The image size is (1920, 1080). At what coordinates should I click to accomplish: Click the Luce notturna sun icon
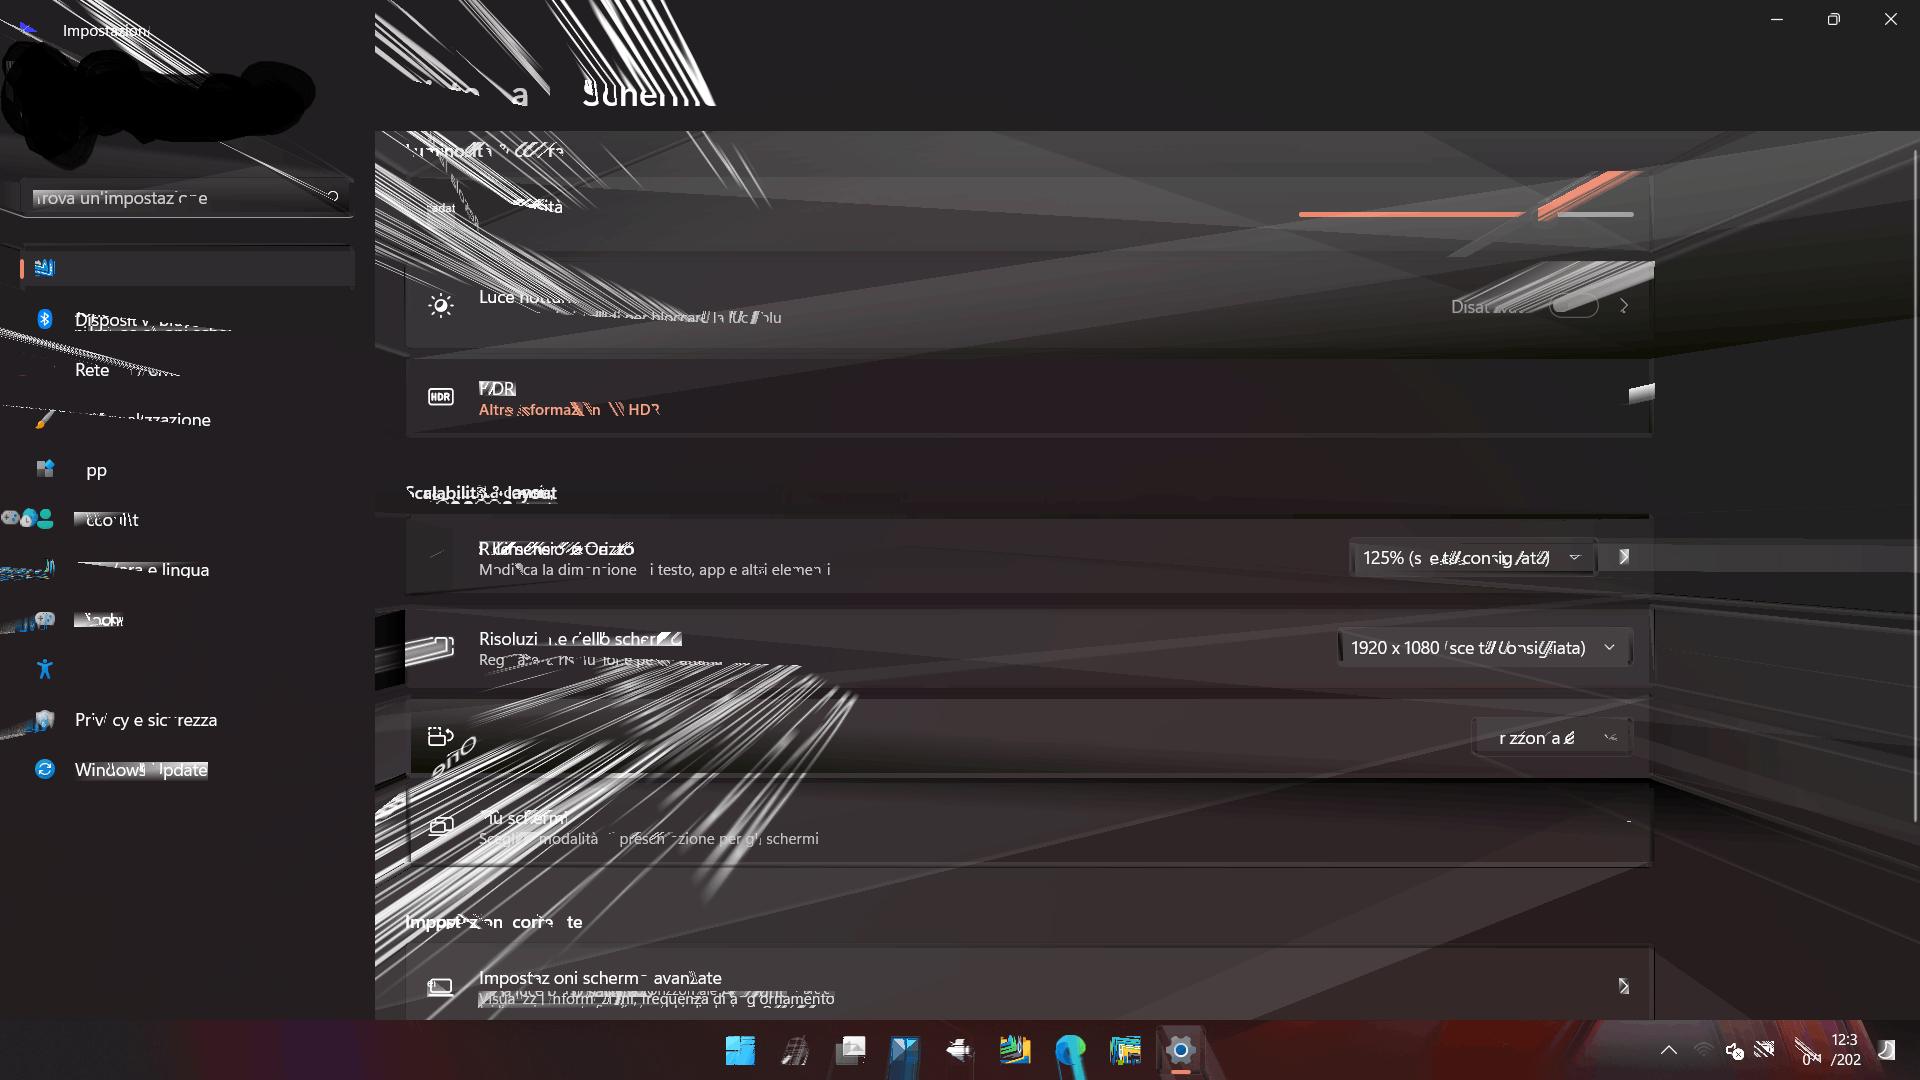click(x=441, y=306)
